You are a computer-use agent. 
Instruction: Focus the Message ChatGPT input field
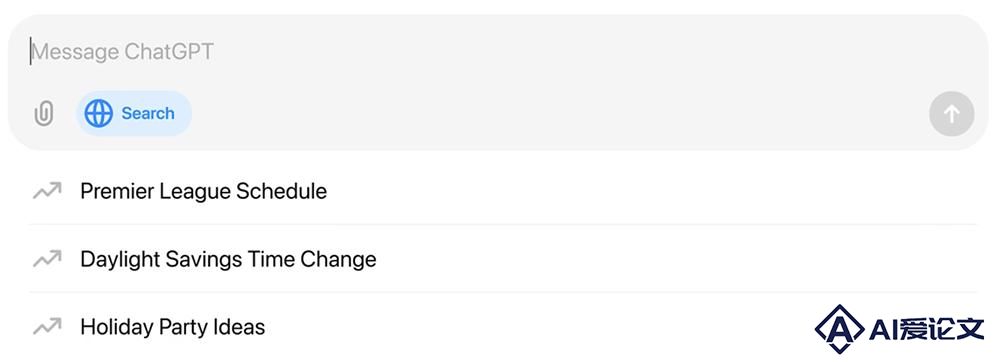point(497,52)
